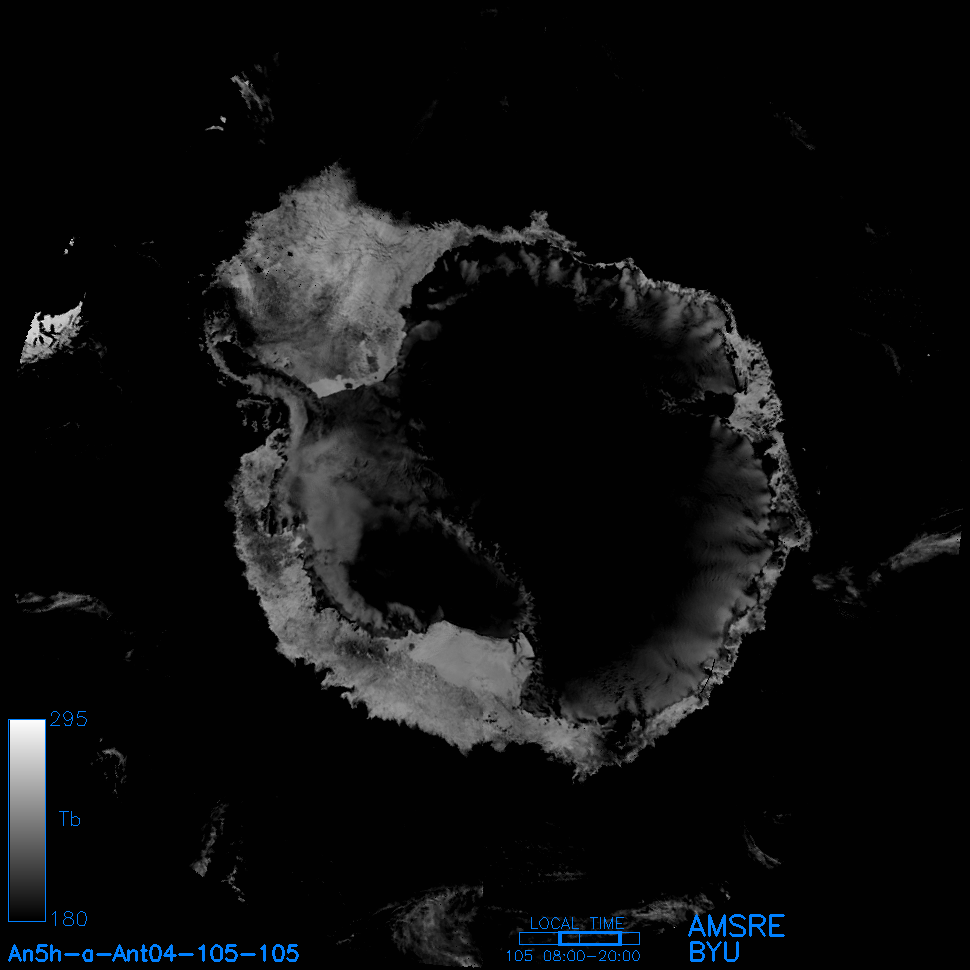Click the 180 color bar minimum label
The height and width of the screenshot is (970, 970).
tap(69, 919)
